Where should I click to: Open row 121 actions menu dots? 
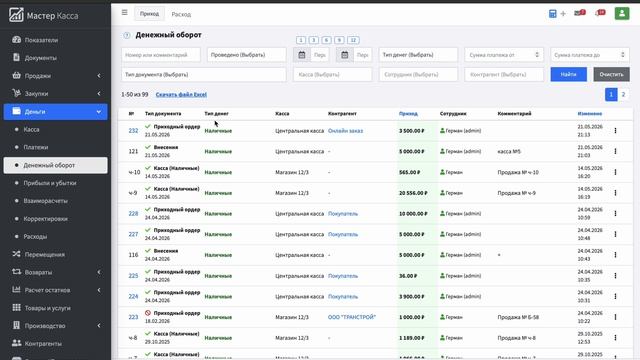[615, 151]
